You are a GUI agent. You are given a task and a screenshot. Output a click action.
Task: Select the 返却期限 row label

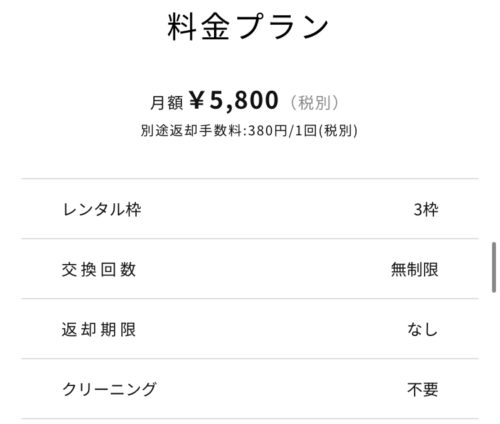coord(99,330)
